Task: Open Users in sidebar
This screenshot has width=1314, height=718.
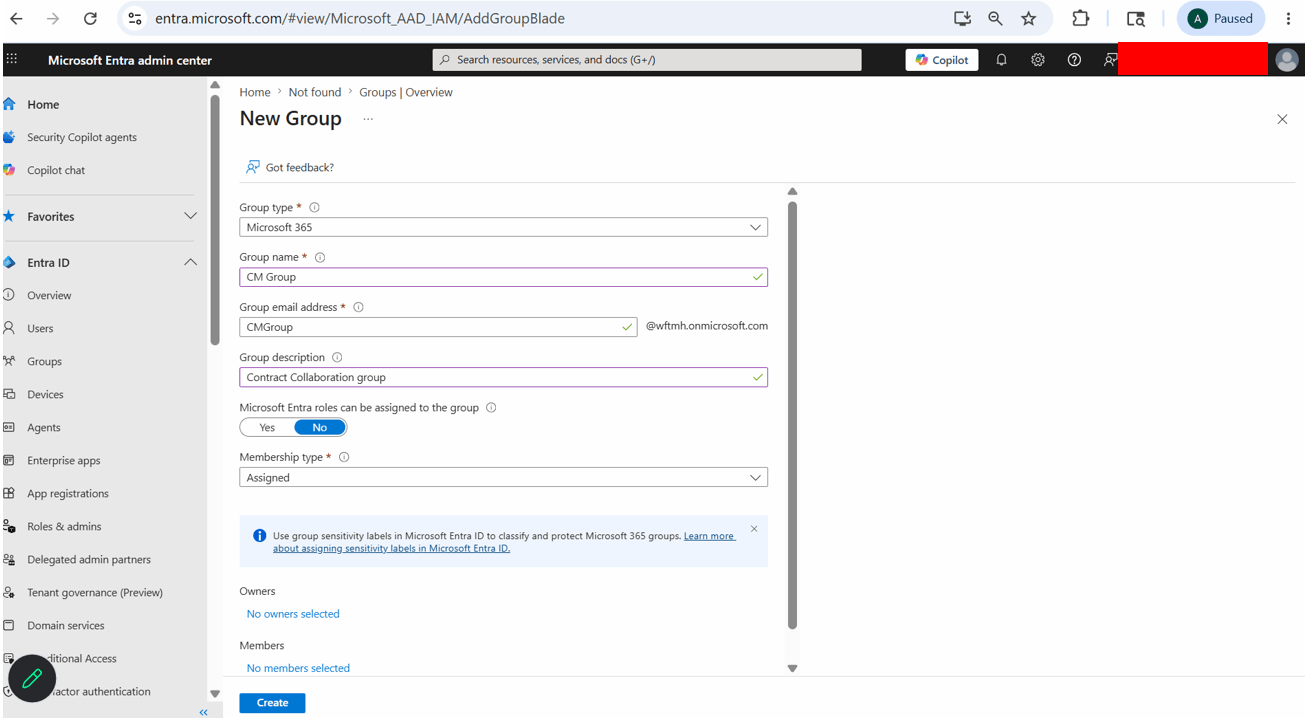Action: [x=40, y=328]
